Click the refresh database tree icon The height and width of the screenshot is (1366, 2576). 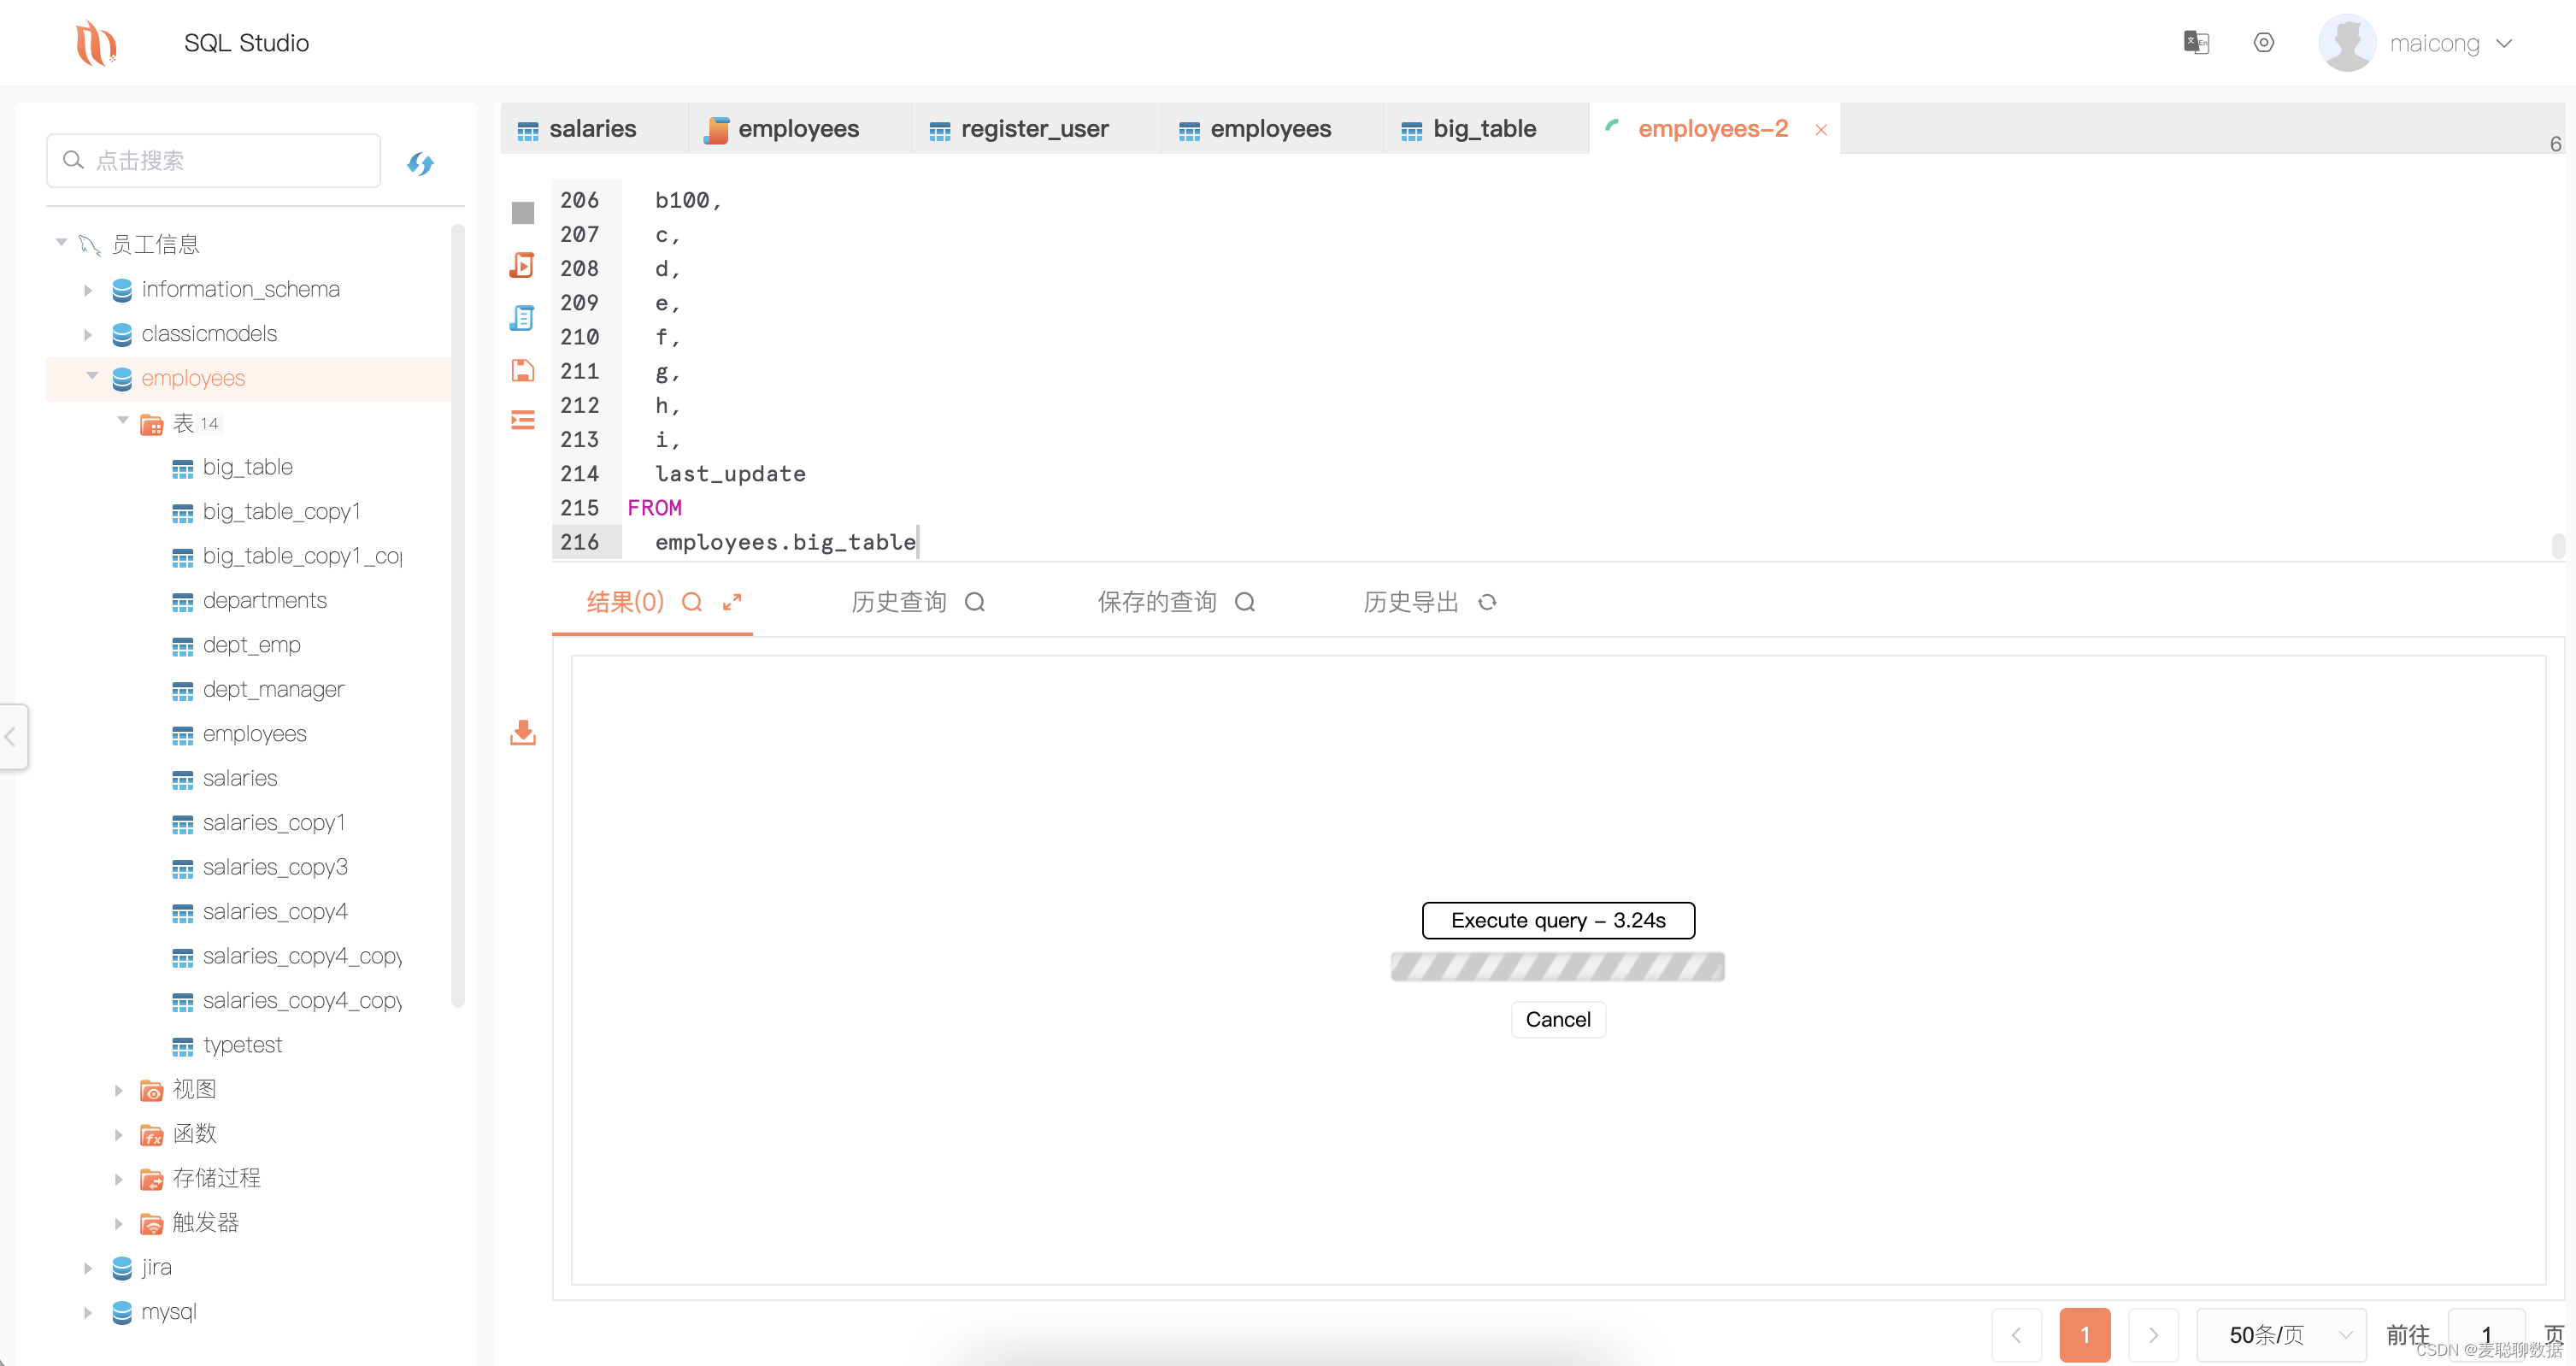click(420, 163)
